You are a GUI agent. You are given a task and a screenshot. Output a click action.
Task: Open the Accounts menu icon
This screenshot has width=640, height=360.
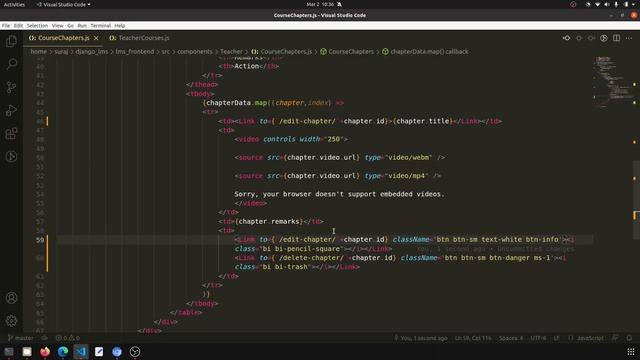click(11, 298)
